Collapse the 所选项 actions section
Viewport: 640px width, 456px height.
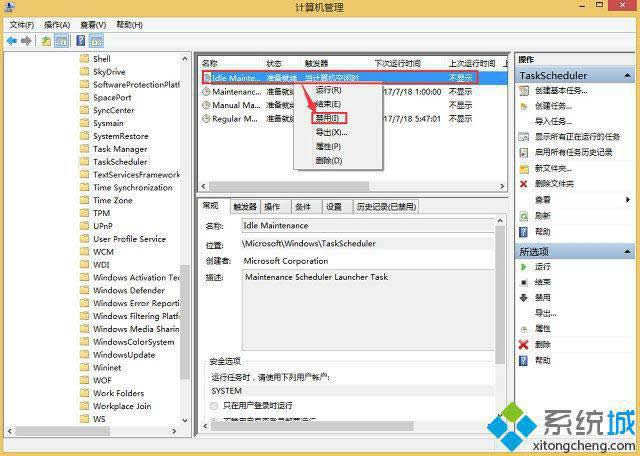627,252
